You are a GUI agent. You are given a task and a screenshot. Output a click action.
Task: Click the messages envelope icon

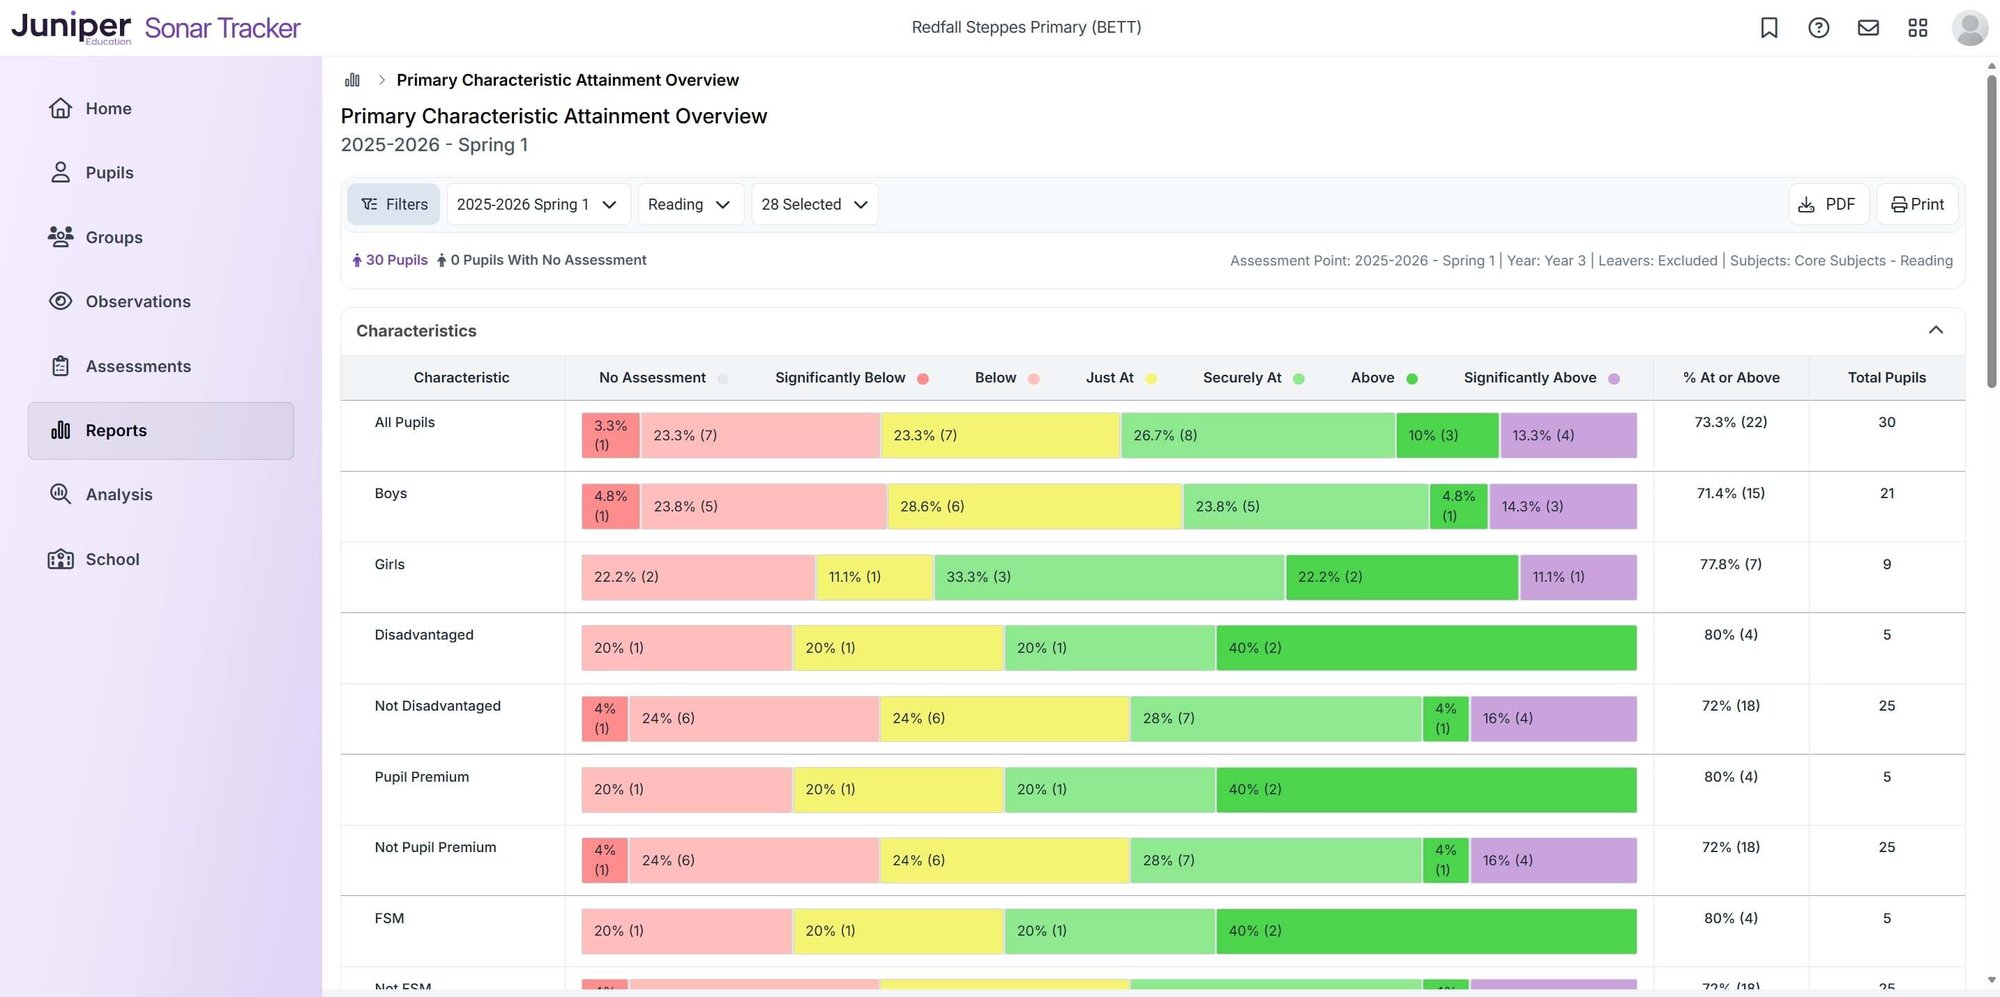(1868, 27)
